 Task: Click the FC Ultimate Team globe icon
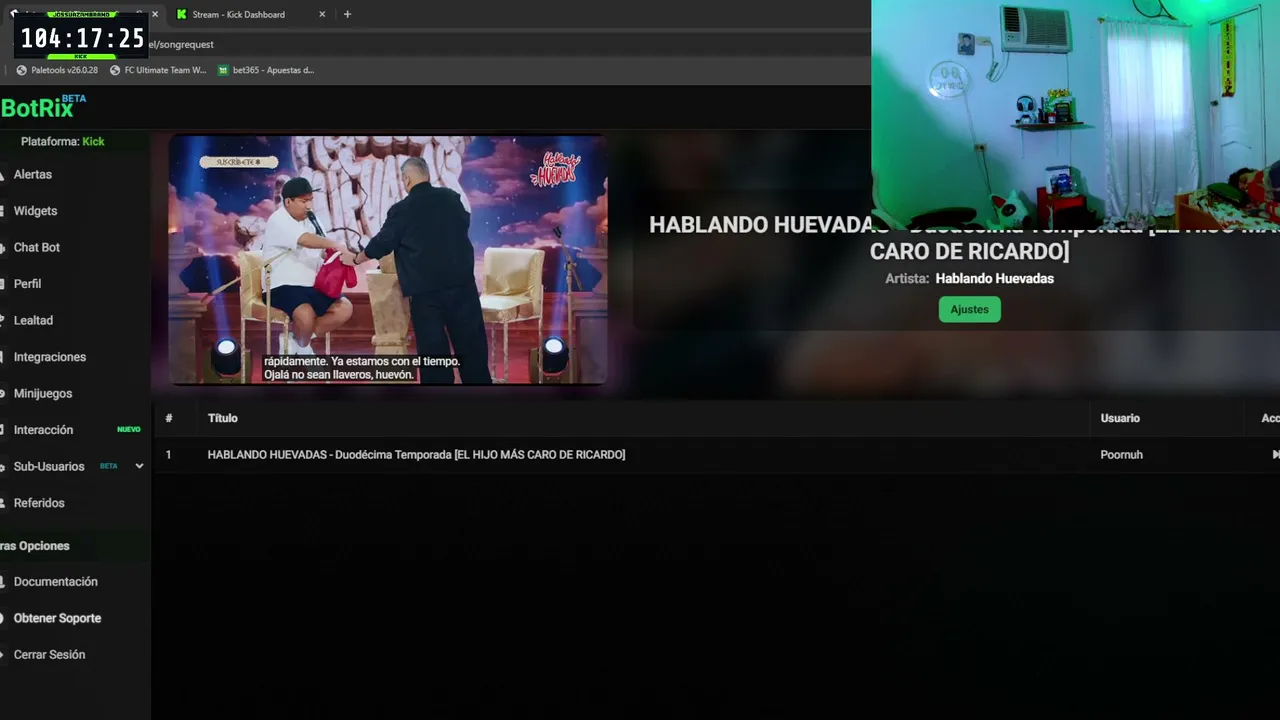click(115, 70)
